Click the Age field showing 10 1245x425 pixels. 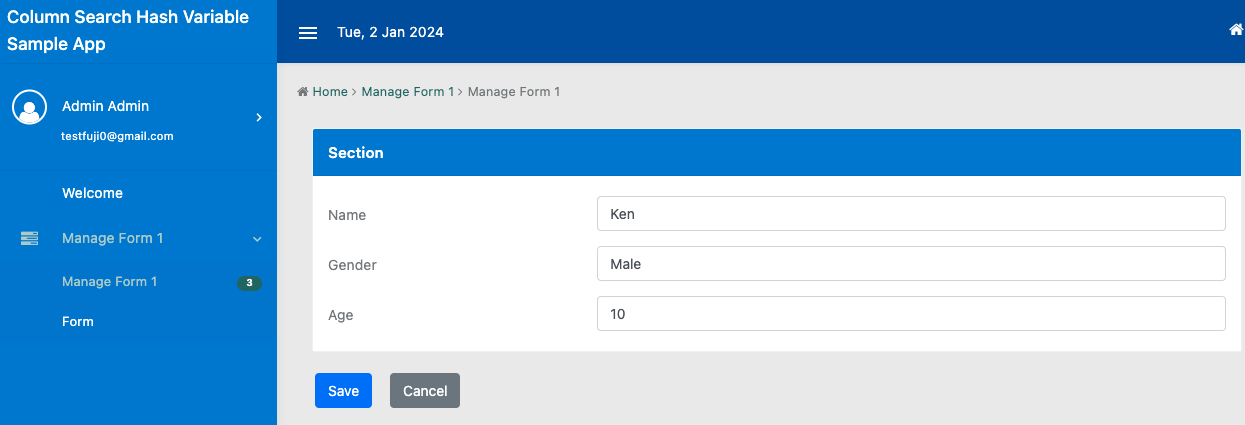(x=910, y=314)
